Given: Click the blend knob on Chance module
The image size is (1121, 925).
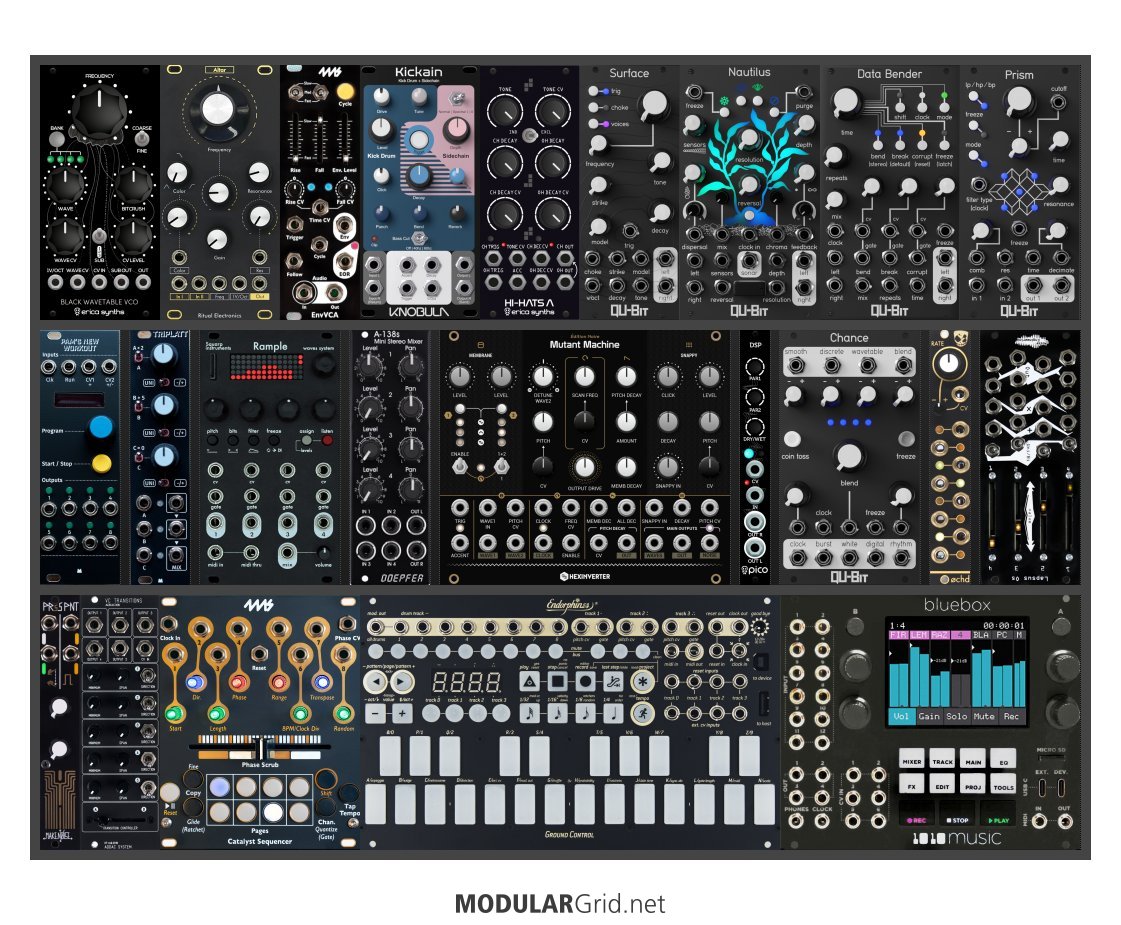Looking at the screenshot, I should click(x=849, y=456).
